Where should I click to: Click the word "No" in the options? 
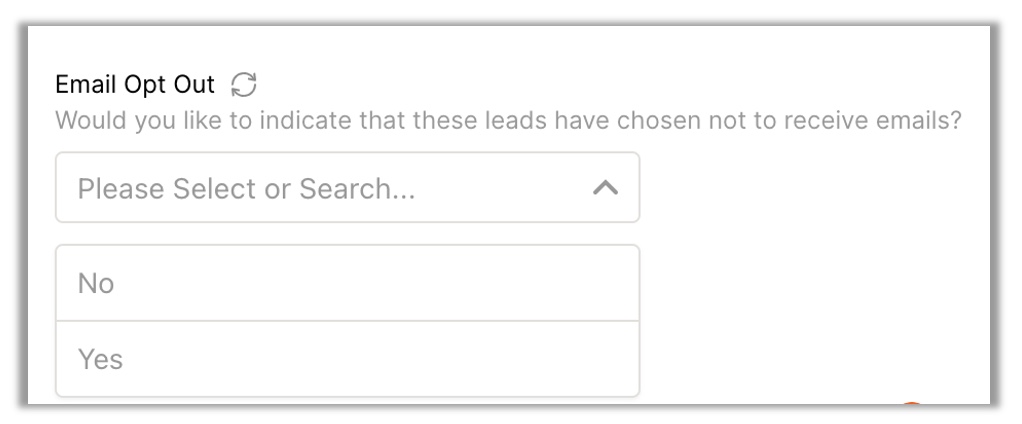pyautogui.click(x=96, y=284)
